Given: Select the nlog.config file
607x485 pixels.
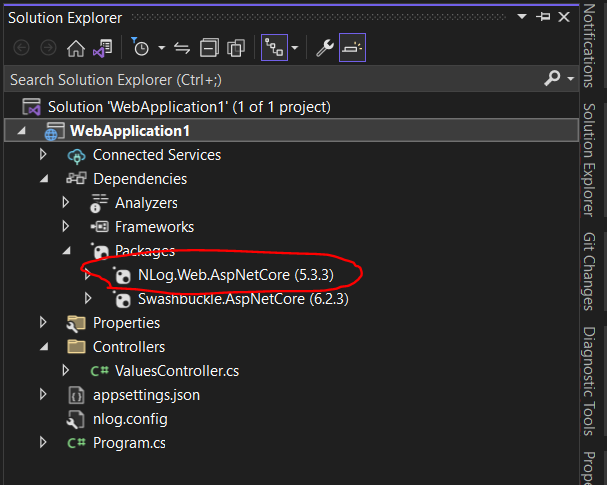Looking at the screenshot, I should click(x=130, y=419).
